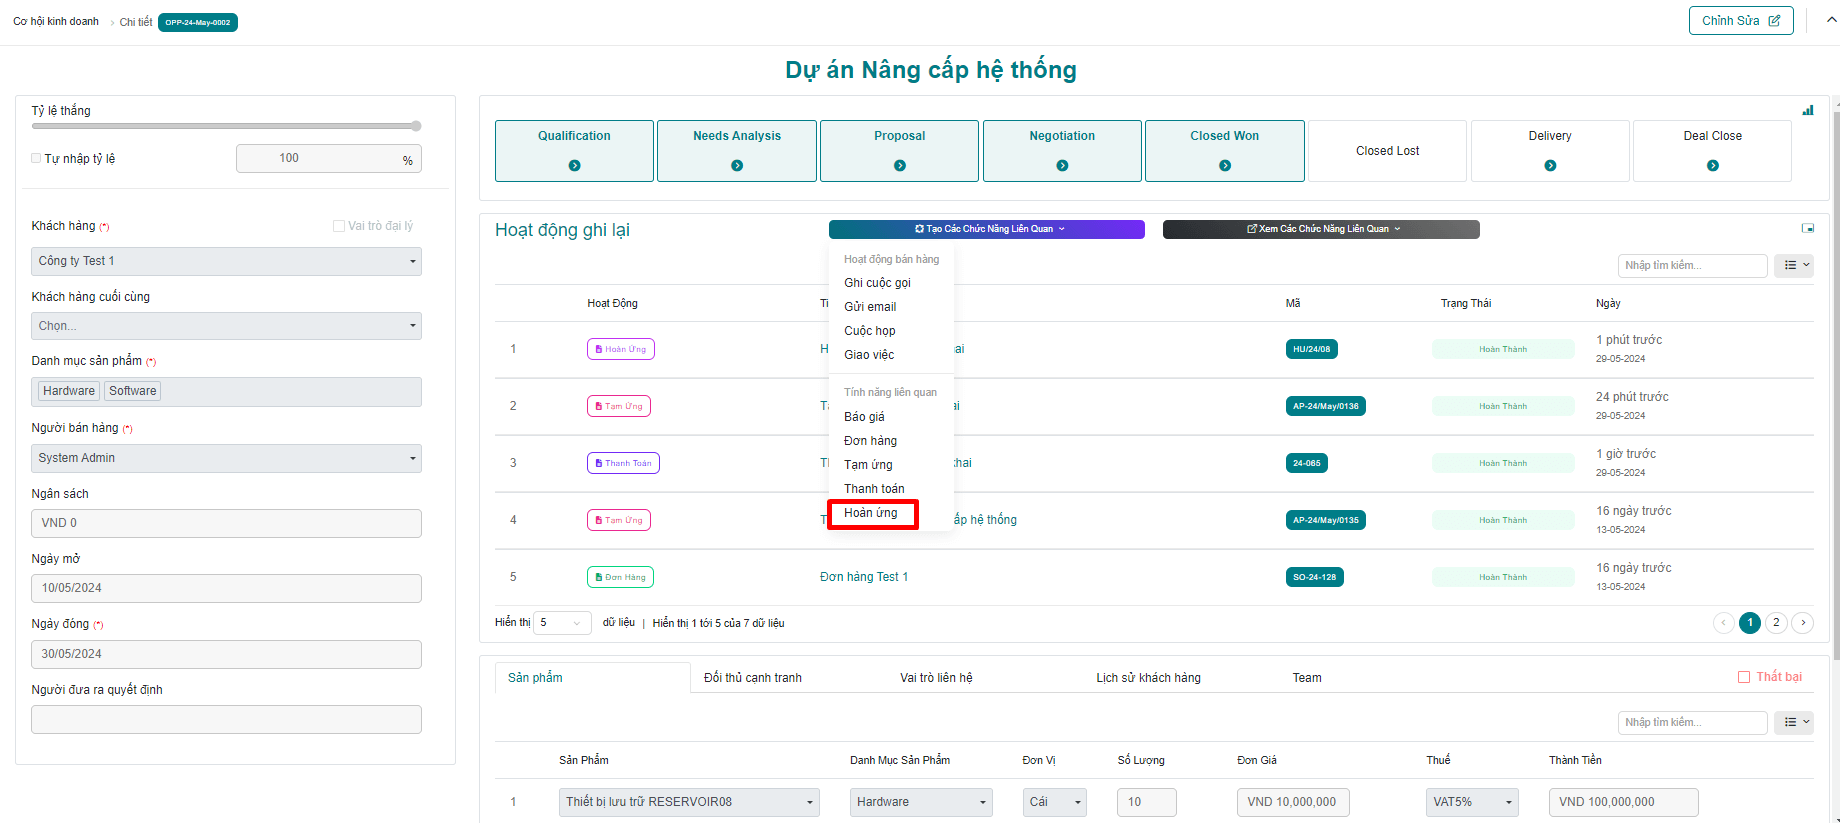Click the Chỉnh Sửa button

click(1740, 21)
